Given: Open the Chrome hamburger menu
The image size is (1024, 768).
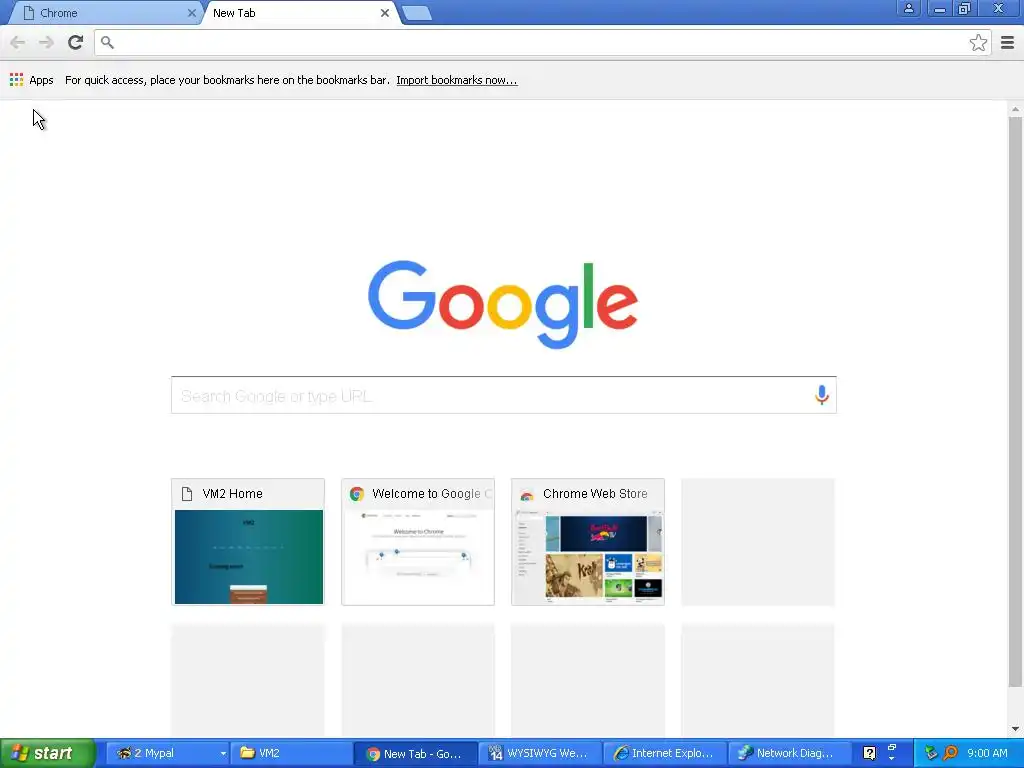Looking at the screenshot, I should (1007, 42).
